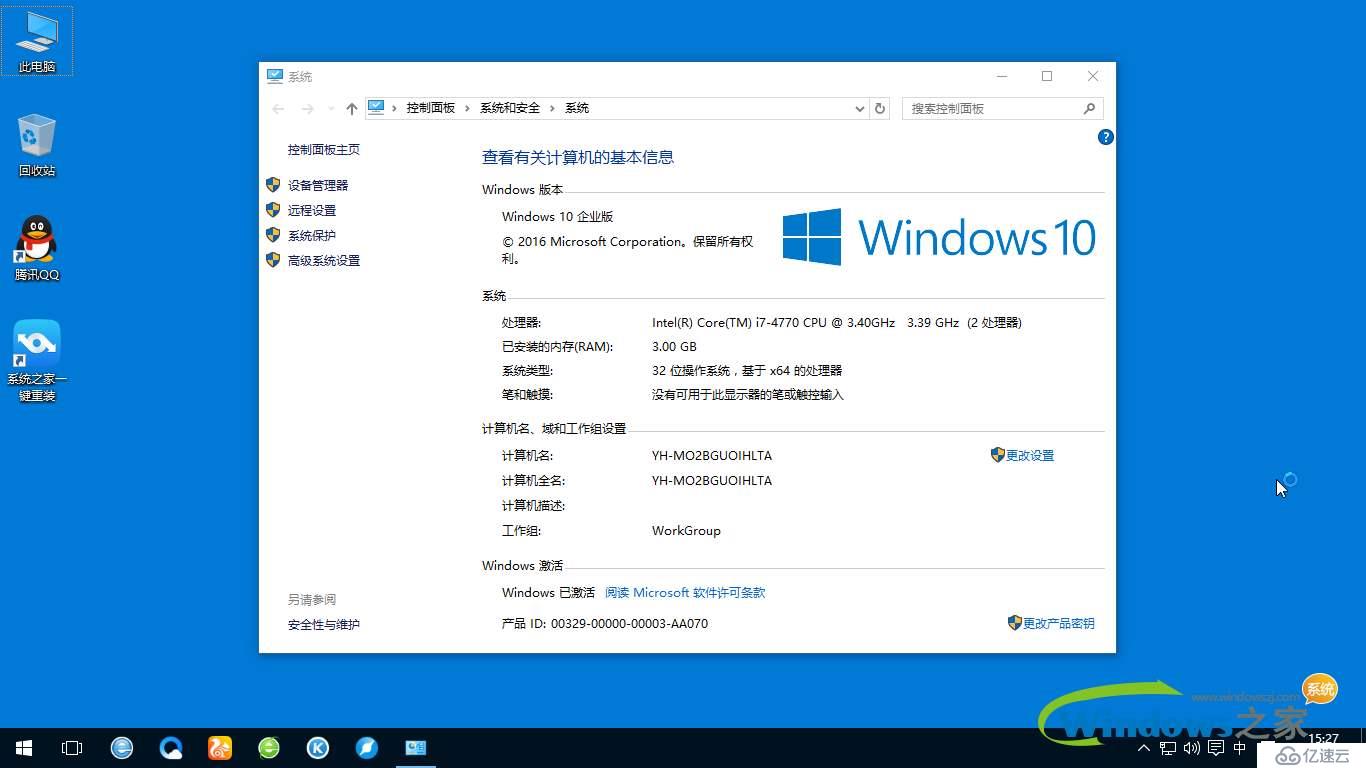Image resolution: width=1366 pixels, height=768 pixels.
Task: Toggle the 中 input method indicator
Action: point(1240,748)
